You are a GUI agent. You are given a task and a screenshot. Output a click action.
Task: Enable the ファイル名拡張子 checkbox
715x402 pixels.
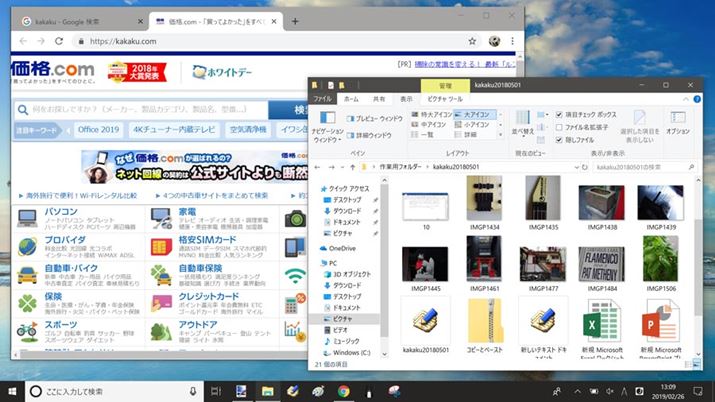pos(559,127)
